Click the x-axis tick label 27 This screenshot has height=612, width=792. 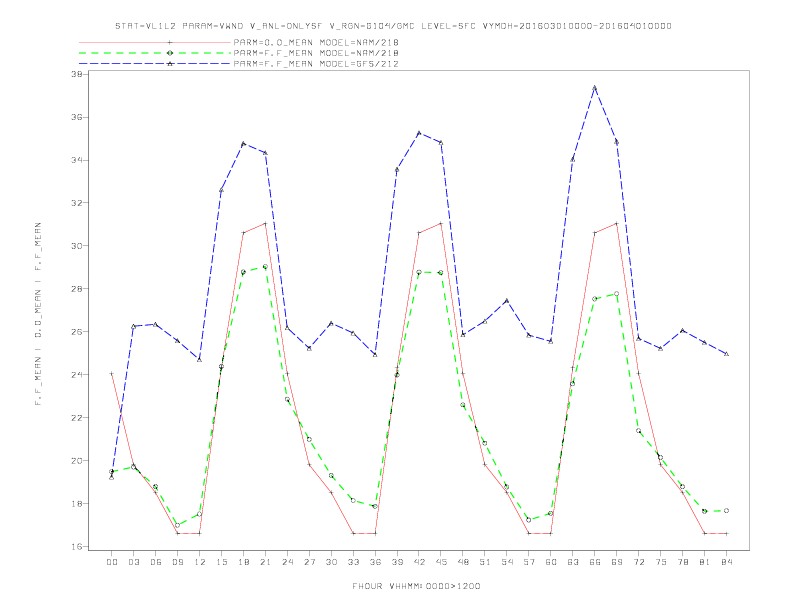[309, 562]
